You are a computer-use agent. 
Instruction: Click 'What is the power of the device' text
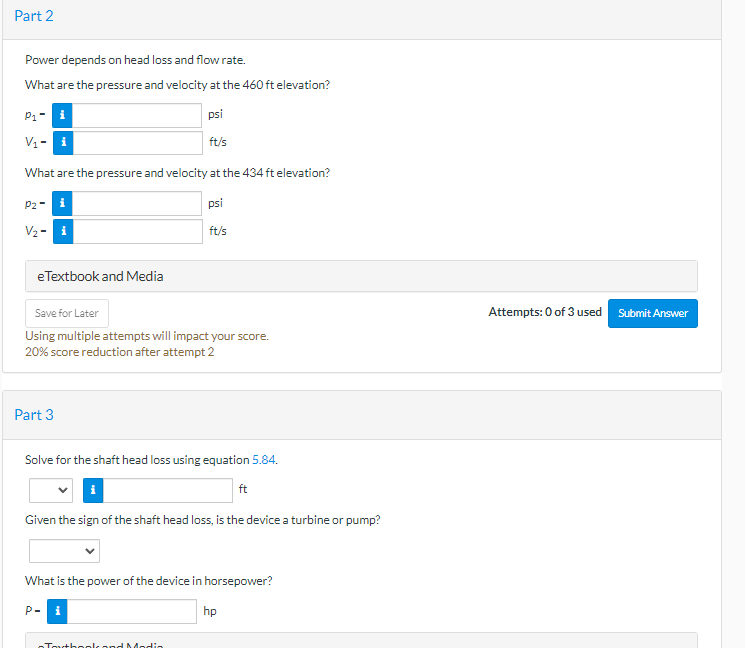click(x=149, y=581)
